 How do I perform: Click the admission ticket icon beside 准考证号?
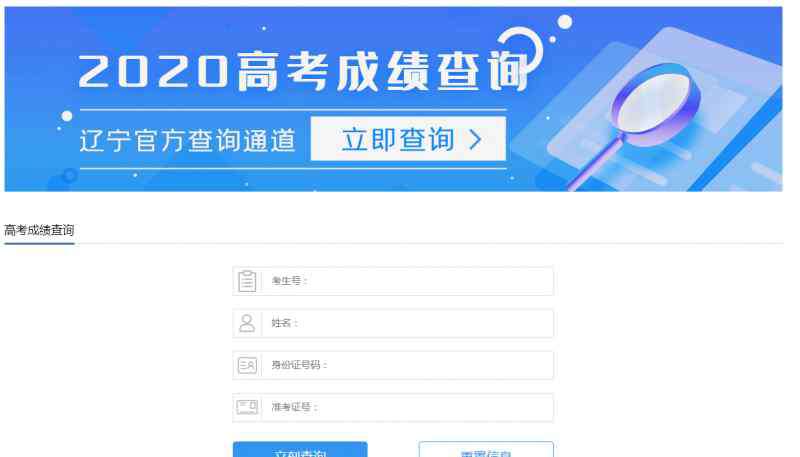(x=247, y=407)
